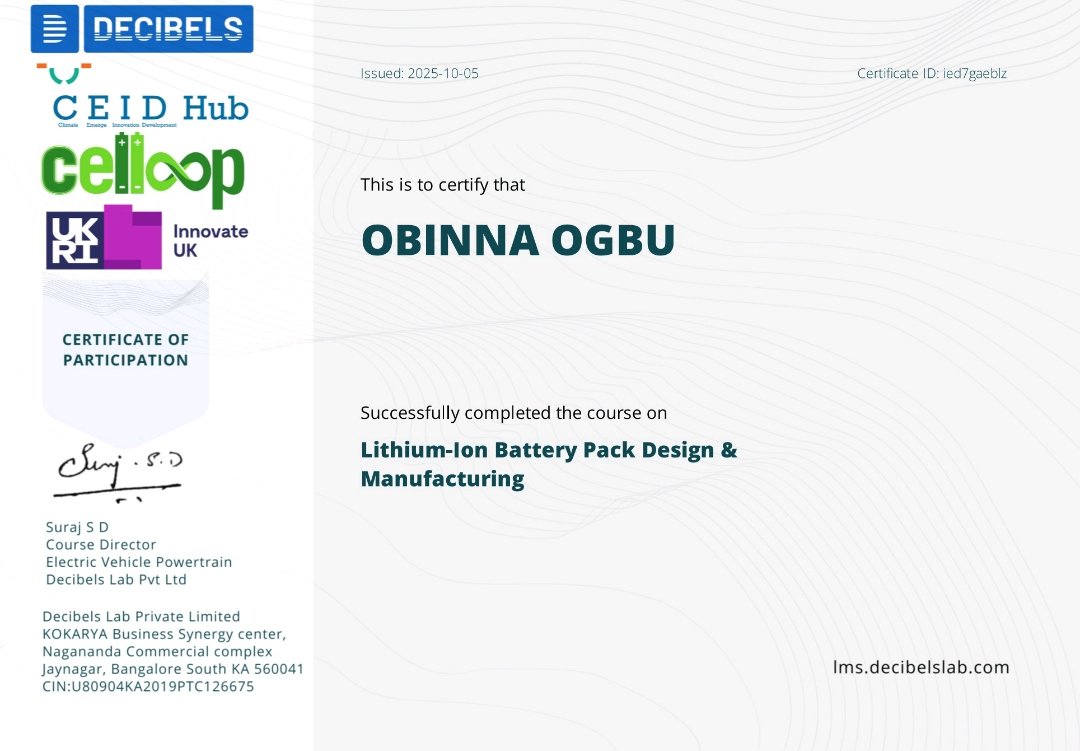Click the name OBINNA OGBU
1080x751 pixels.
tap(518, 240)
